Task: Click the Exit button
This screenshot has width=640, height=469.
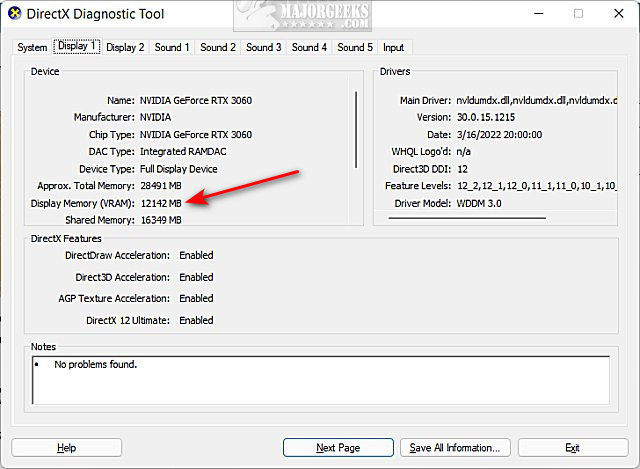Action: pos(573,448)
